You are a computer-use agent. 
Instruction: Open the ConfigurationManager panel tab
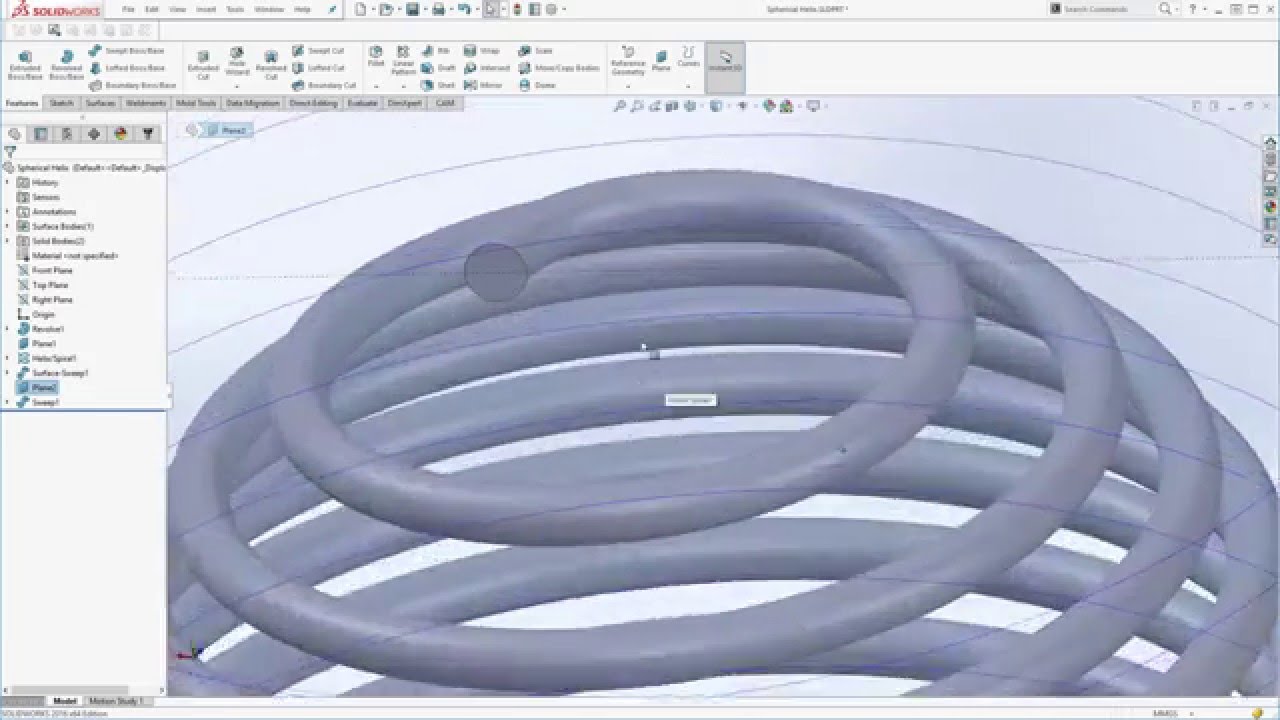[67, 134]
